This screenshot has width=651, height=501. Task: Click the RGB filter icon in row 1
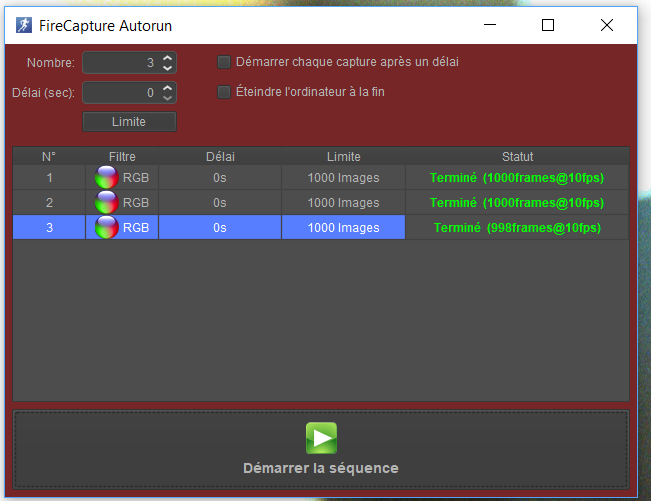[107, 178]
